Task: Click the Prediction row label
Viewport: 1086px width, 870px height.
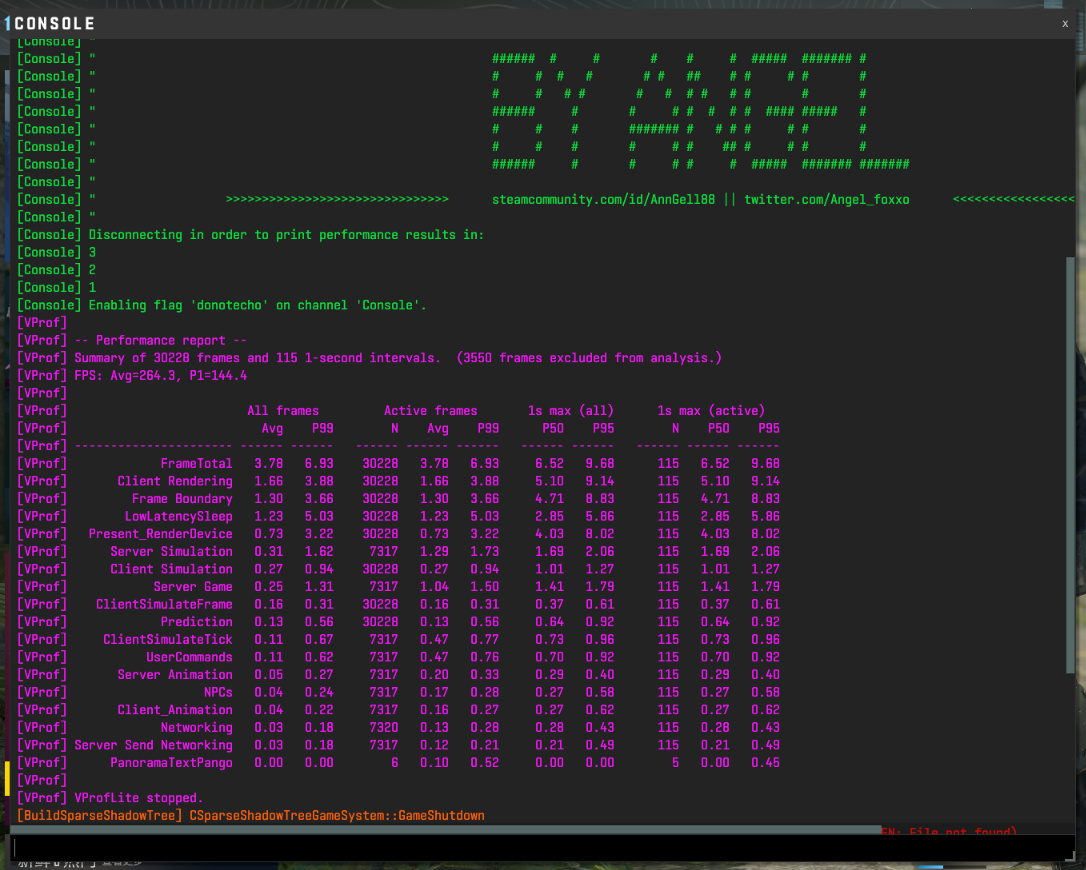Action: pyautogui.click(x=197, y=622)
